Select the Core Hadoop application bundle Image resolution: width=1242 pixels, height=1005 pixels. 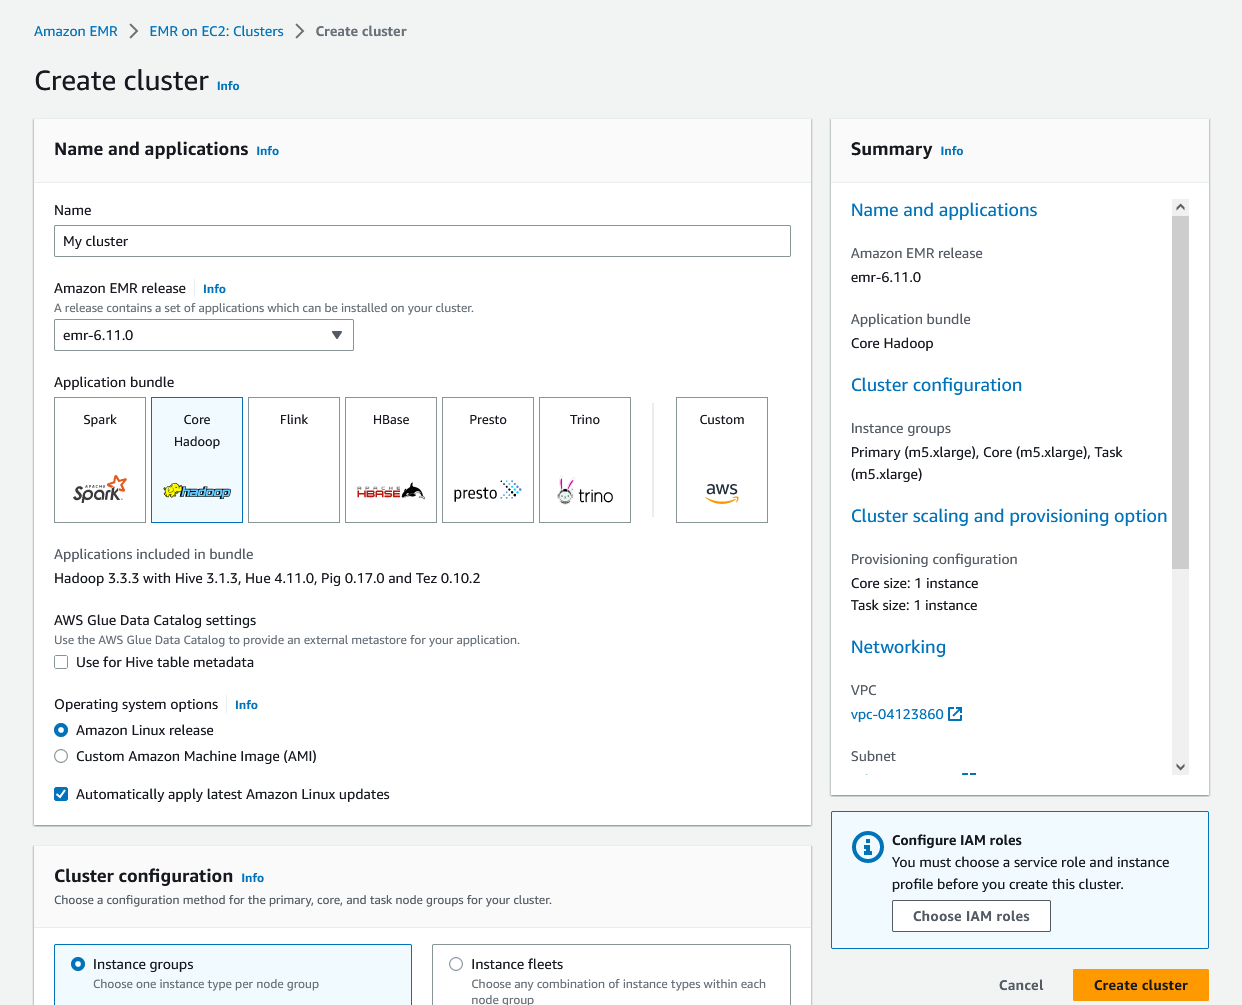pos(197,460)
